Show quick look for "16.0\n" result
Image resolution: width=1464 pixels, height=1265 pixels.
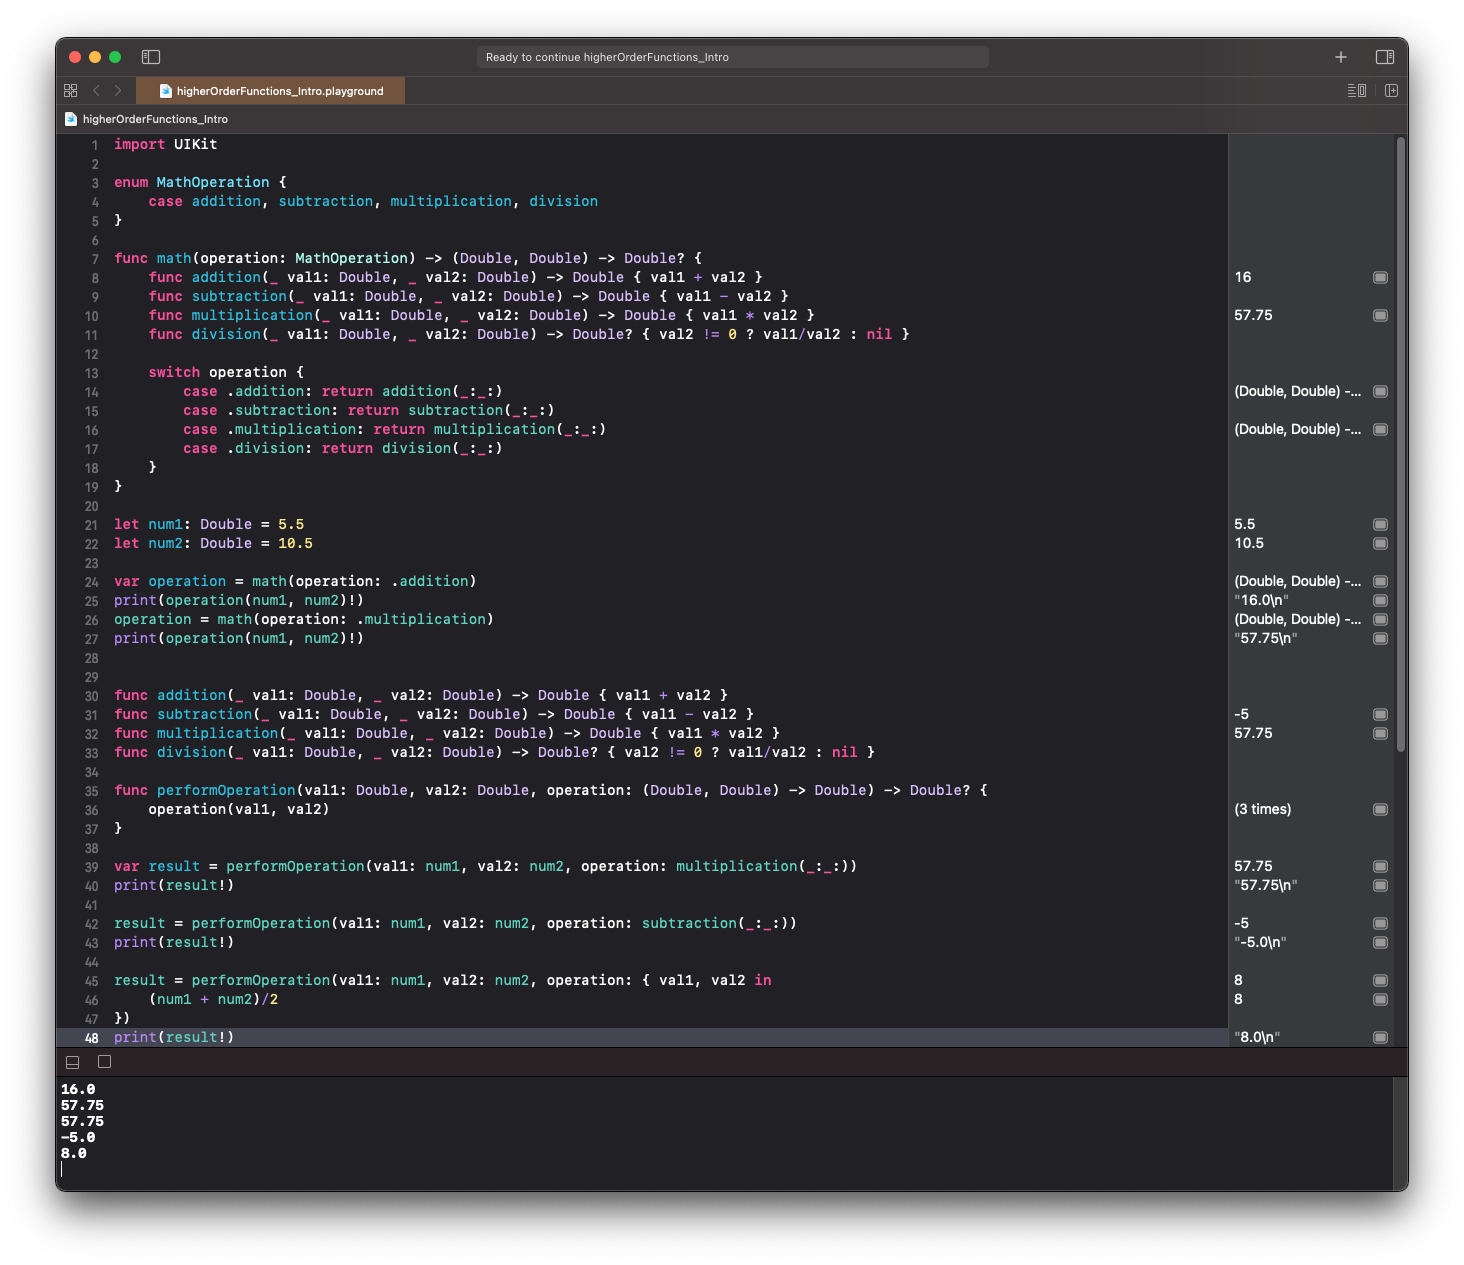click(x=1380, y=600)
